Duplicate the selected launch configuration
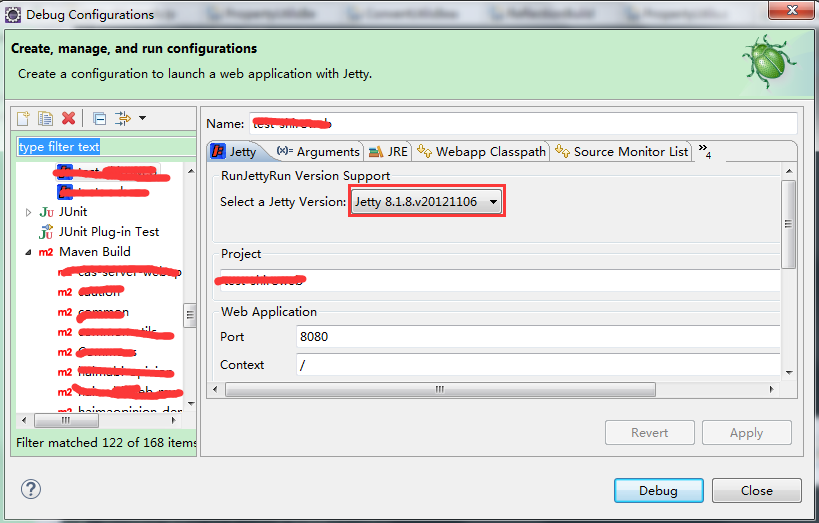 click(x=45, y=119)
